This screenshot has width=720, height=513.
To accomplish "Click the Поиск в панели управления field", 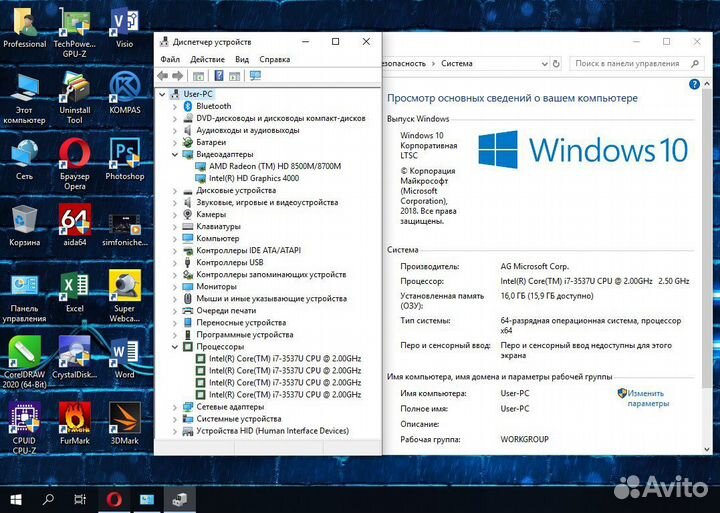I will (637, 63).
